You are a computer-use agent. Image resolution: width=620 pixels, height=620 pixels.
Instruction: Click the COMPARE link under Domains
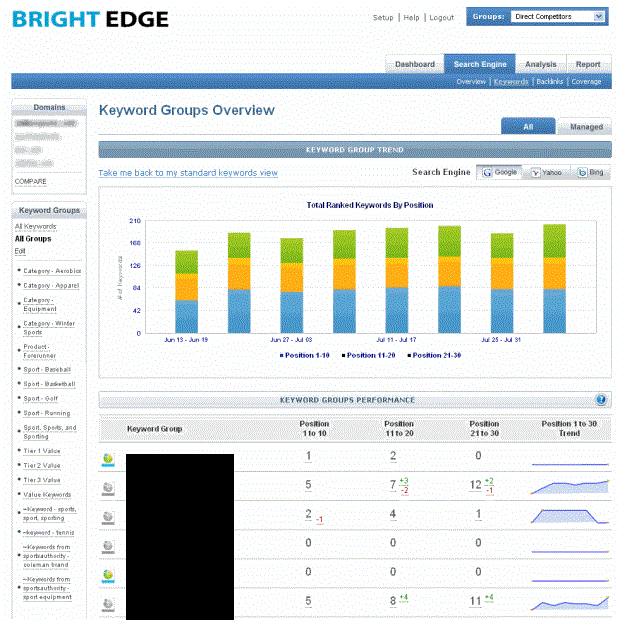30,181
